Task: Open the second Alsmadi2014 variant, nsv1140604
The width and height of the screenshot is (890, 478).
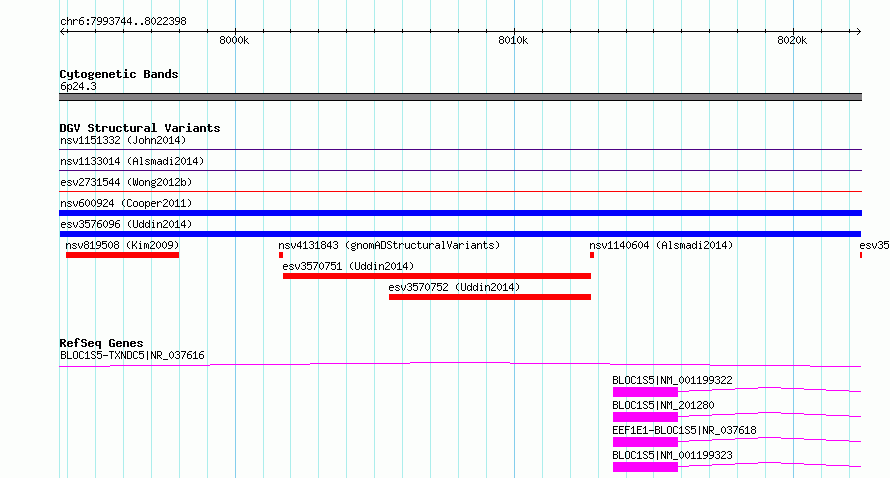Action: coord(661,245)
